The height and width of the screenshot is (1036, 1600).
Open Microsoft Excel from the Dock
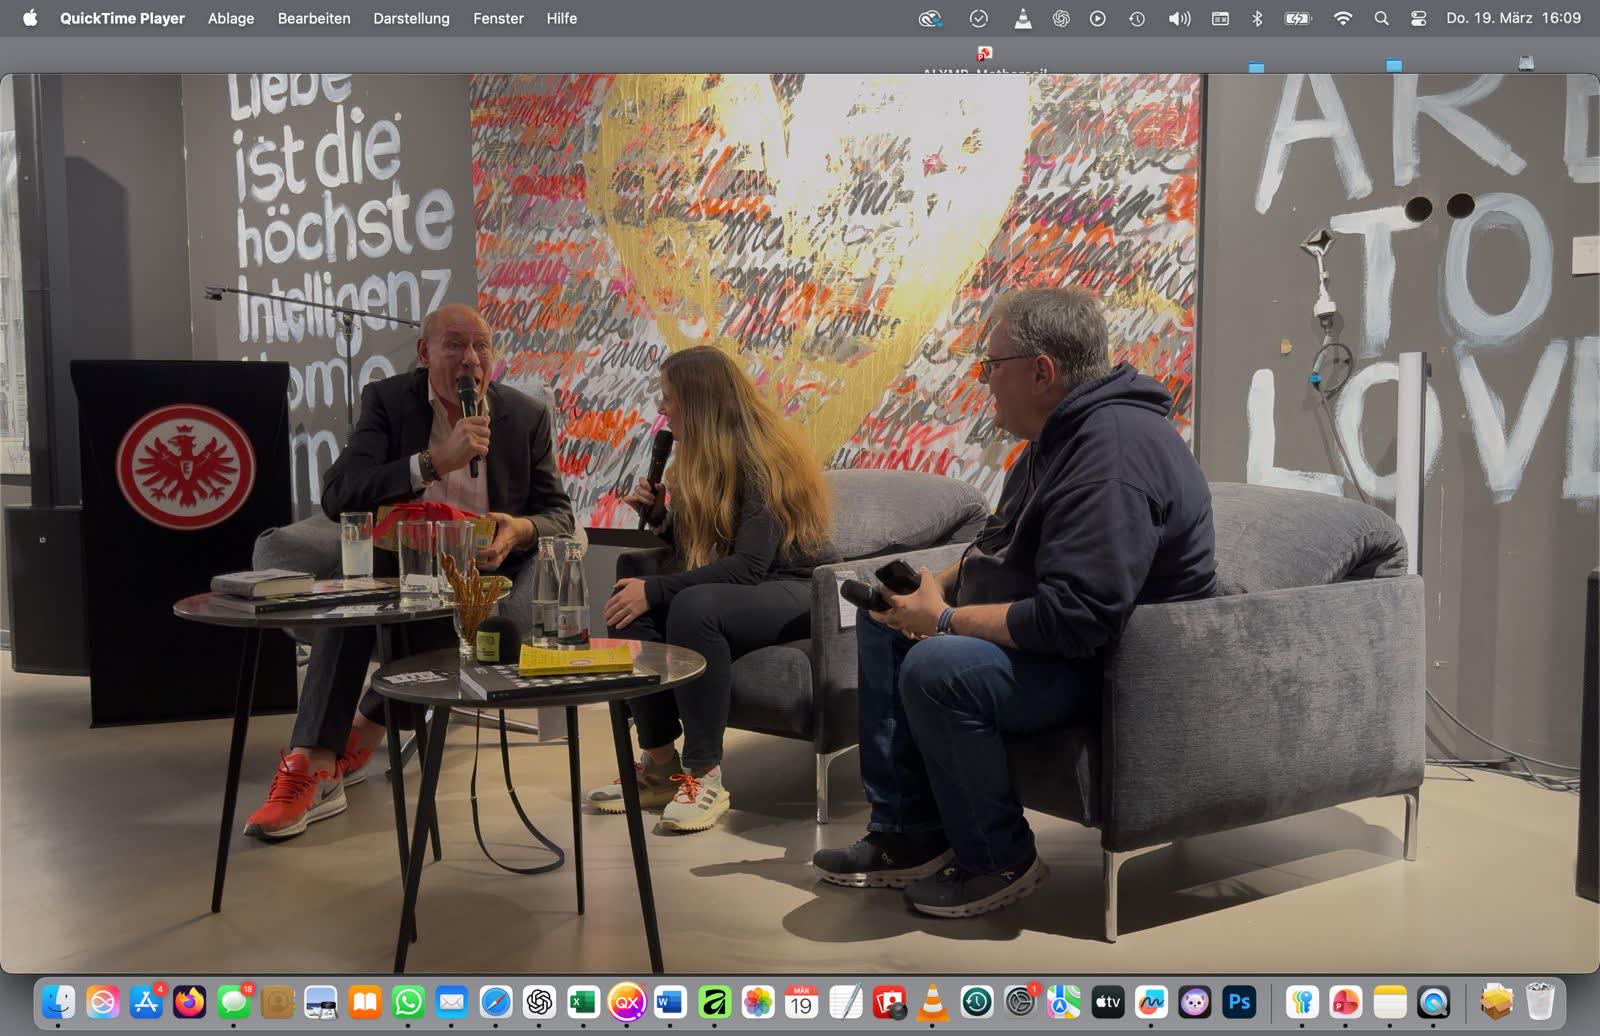pyautogui.click(x=583, y=1001)
